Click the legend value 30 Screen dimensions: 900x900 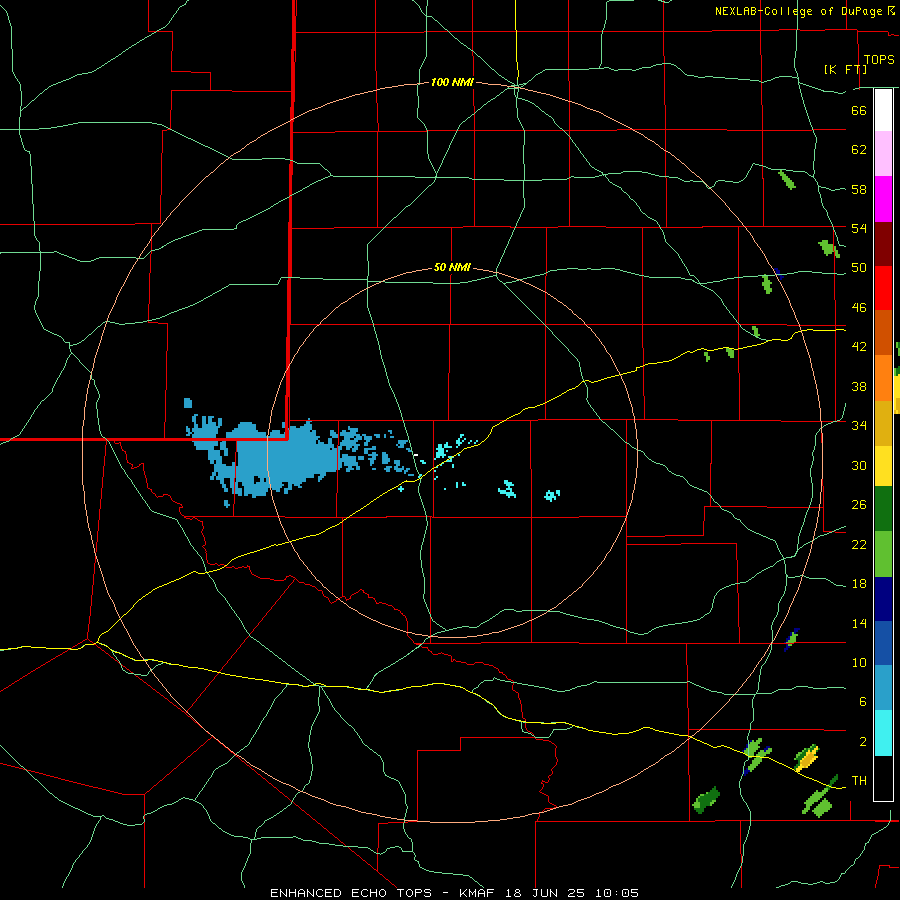point(859,465)
